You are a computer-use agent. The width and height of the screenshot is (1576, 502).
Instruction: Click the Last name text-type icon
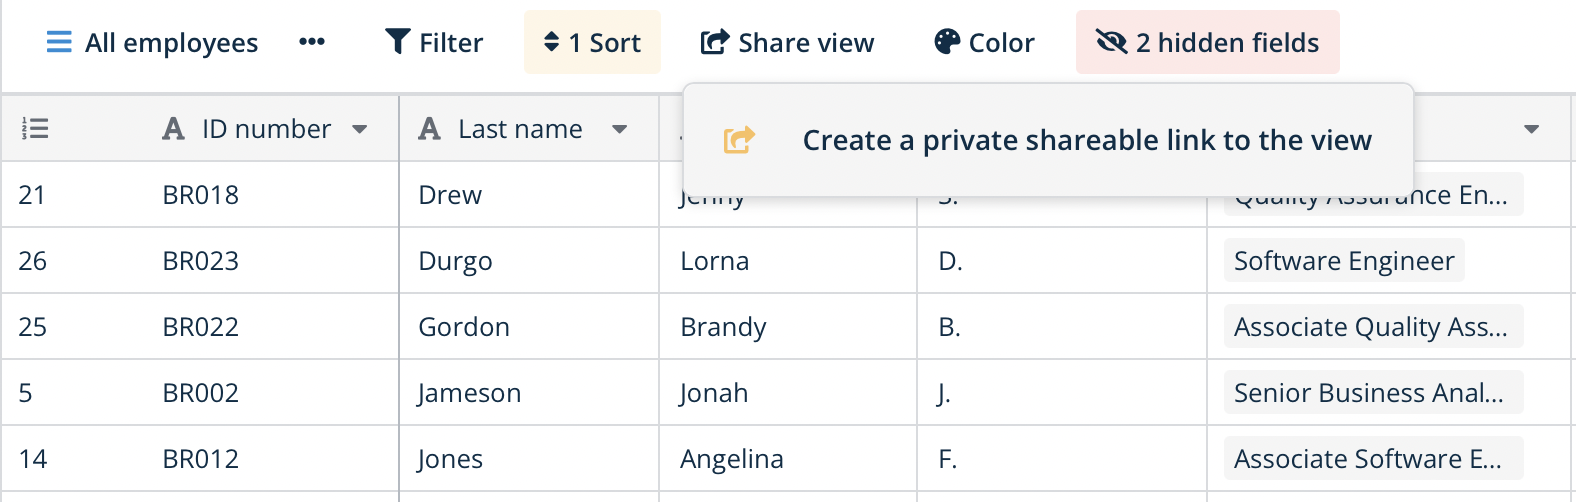(x=430, y=129)
